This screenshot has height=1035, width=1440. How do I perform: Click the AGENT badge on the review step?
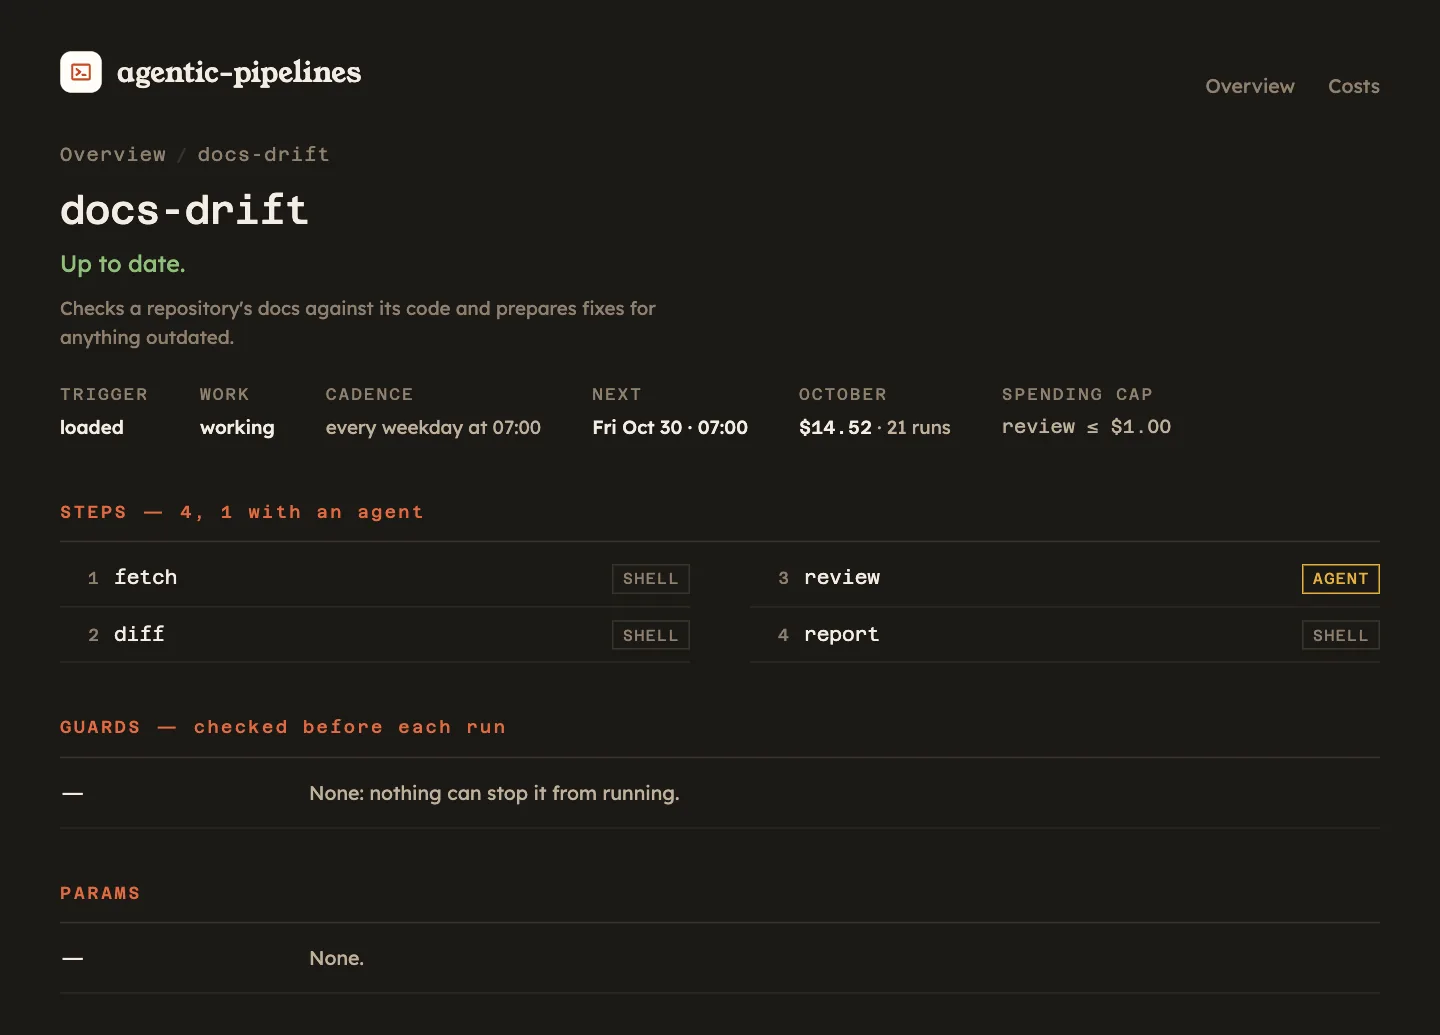tap(1341, 579)
